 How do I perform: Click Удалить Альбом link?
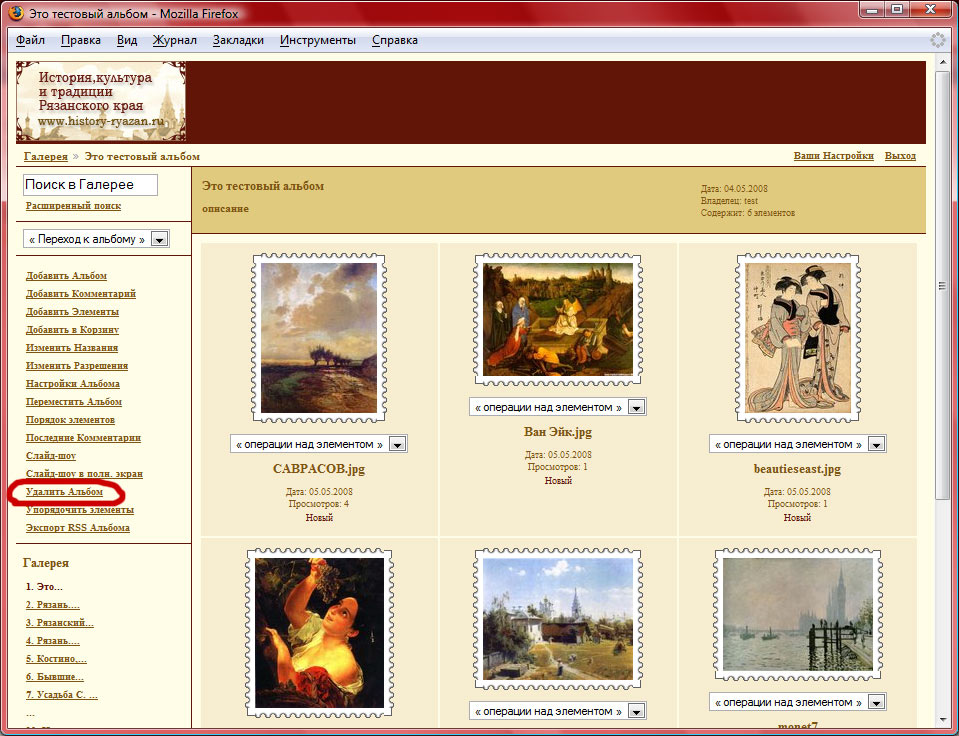pyautogui.click(x=64, y=492)
